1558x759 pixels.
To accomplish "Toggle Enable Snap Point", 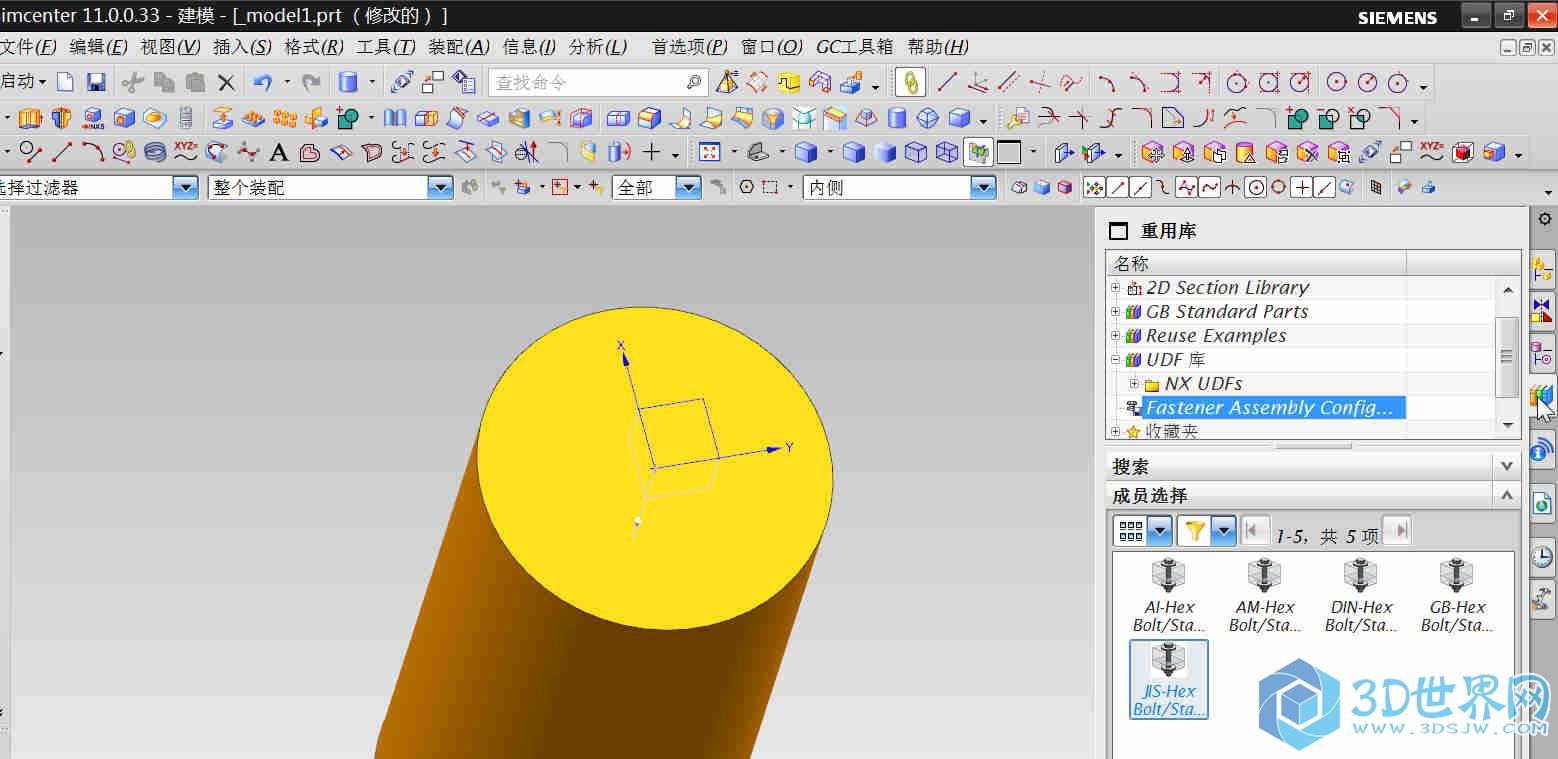I will coord(1095,187).
